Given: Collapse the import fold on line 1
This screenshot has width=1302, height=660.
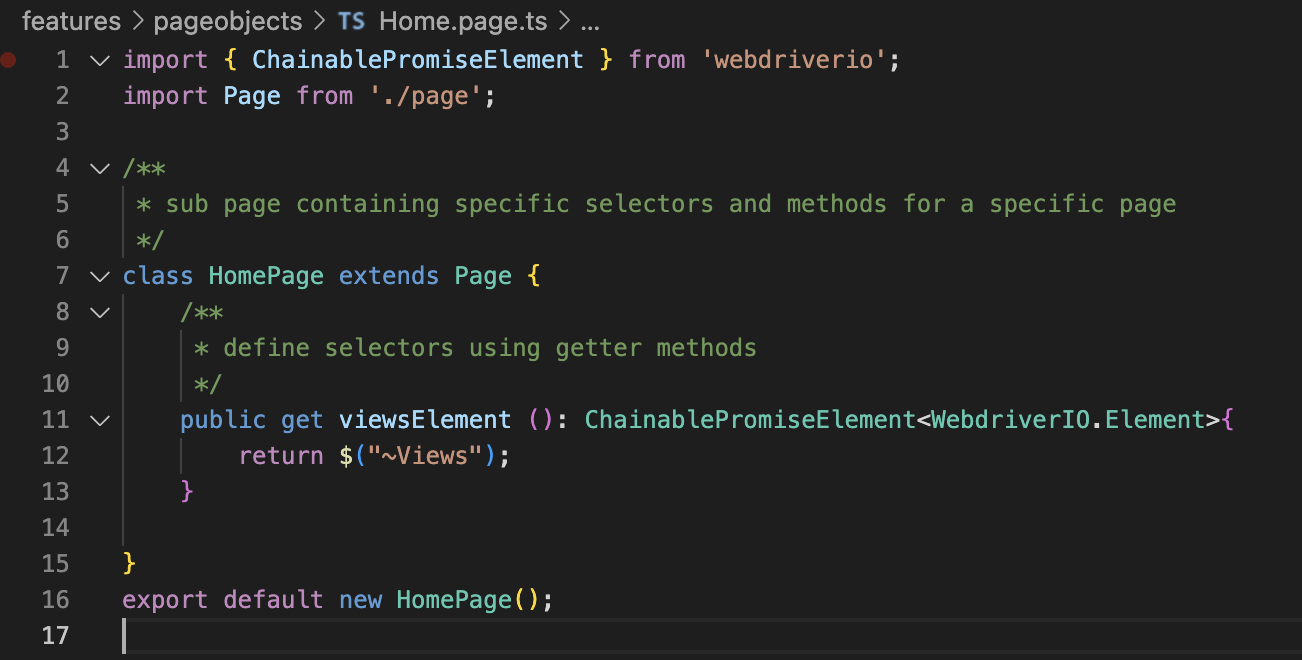Looking at the screenshot, I should click(x=99, y=60).
